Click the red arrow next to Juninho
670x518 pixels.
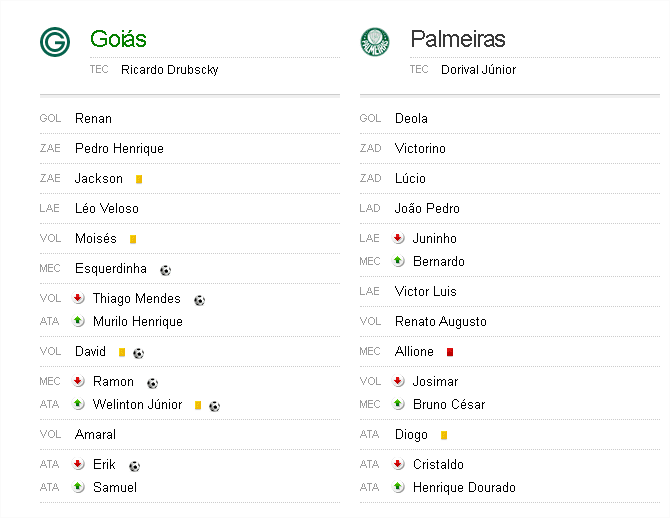(x=398, y=238)
